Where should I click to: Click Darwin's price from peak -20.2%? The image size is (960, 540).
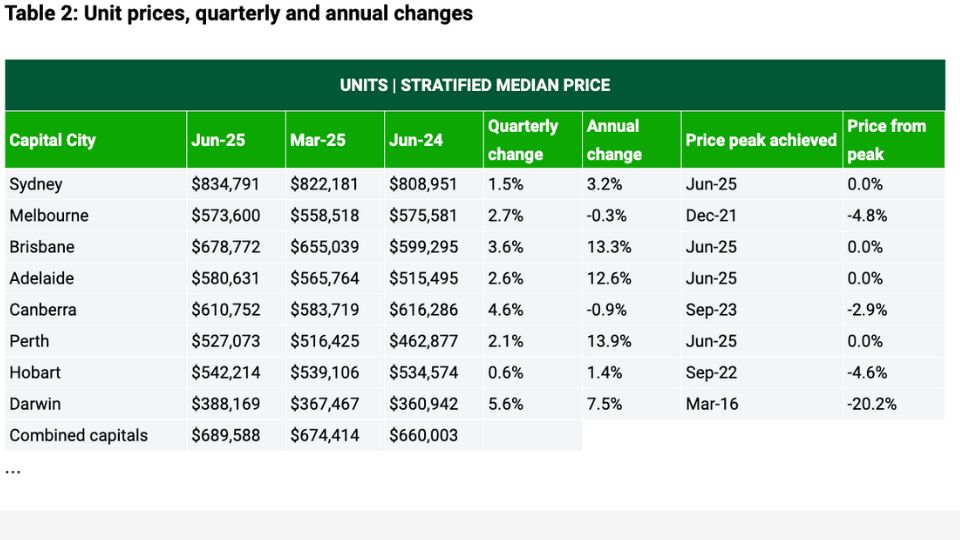872,404
